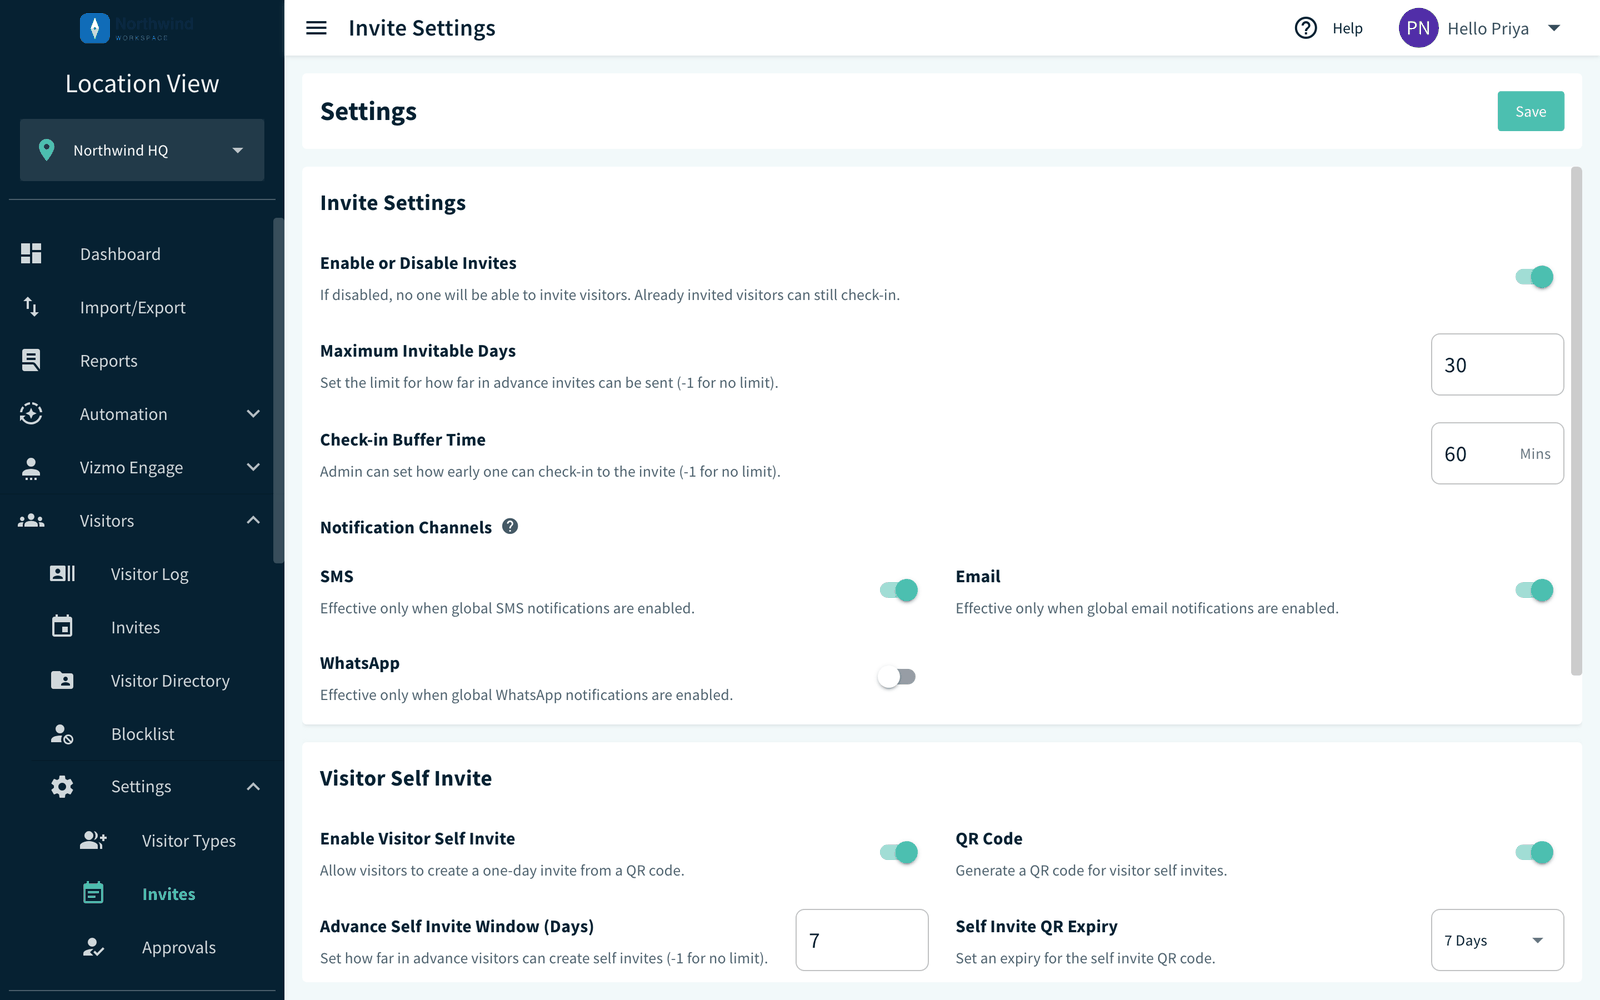Click the Visitor Types add-person icon
Image resolution: width=1600 pixels, height=1000 pixels.
93,840
